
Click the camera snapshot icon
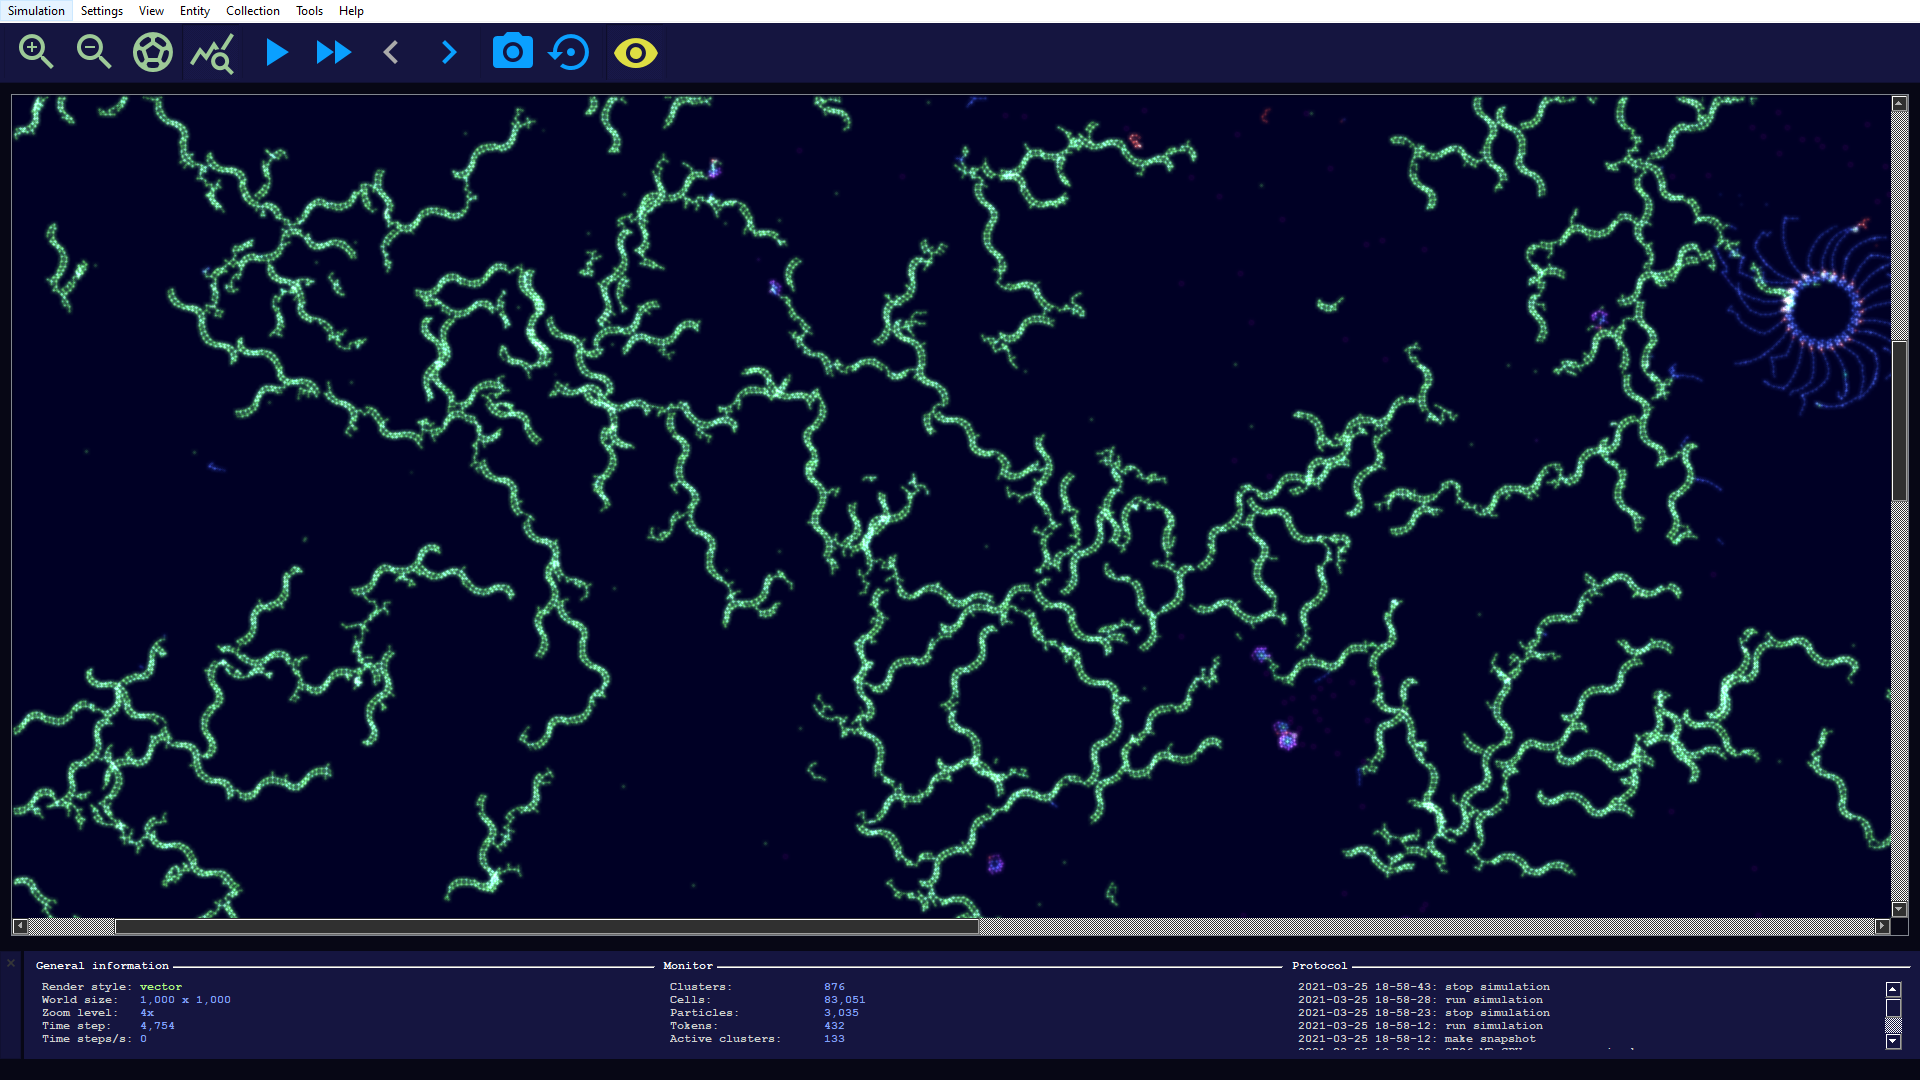pyautogui.click(x=512, y=52)
